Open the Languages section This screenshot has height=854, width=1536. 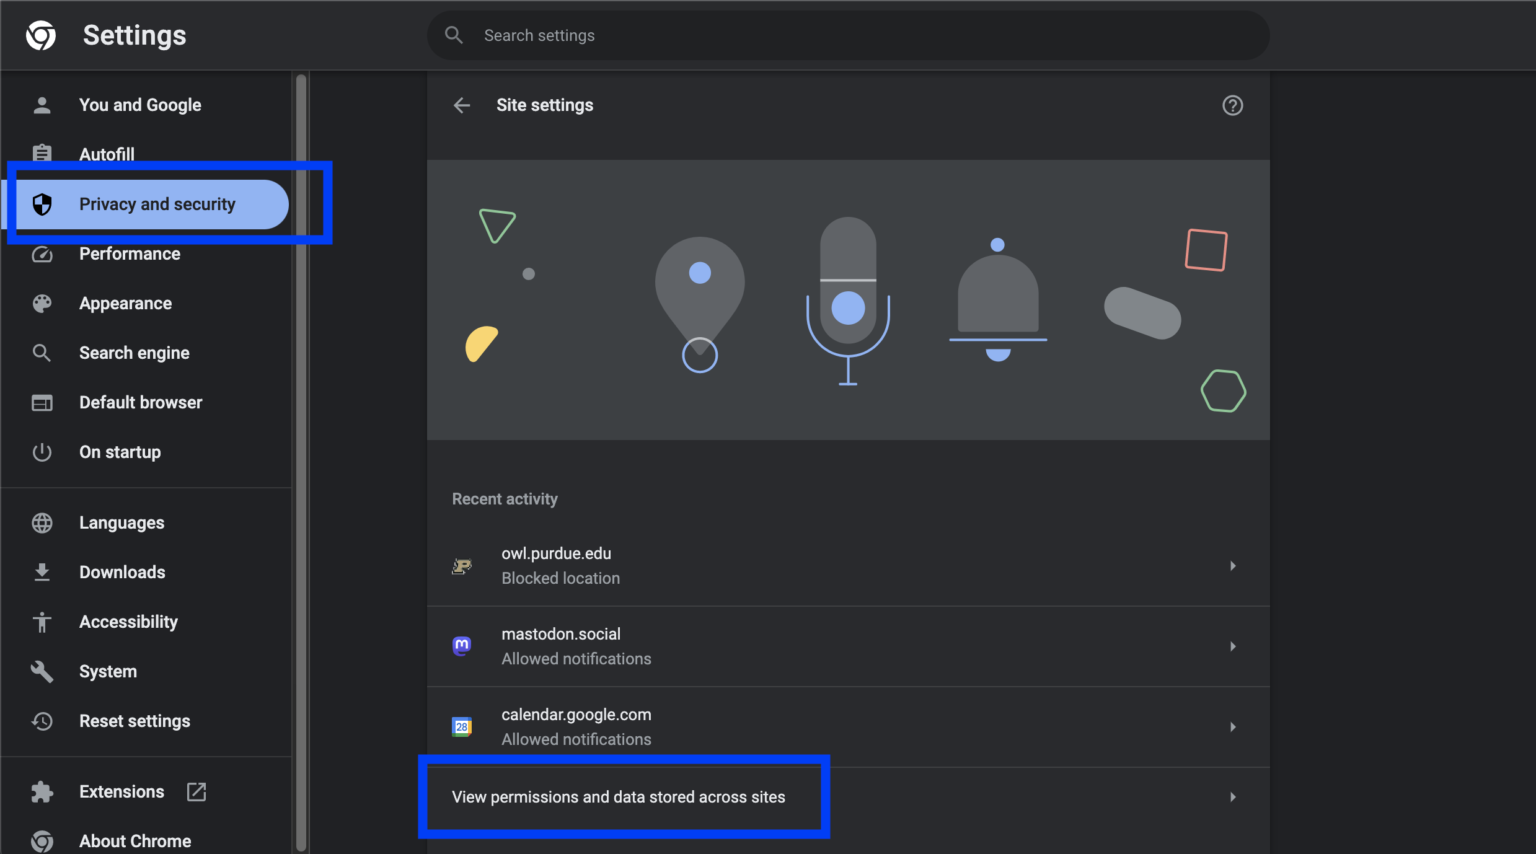pos(146,523)
